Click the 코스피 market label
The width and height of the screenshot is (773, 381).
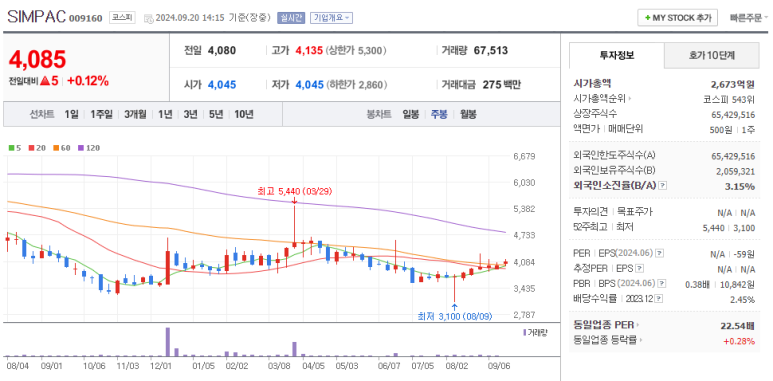click(x=122, y=18)
